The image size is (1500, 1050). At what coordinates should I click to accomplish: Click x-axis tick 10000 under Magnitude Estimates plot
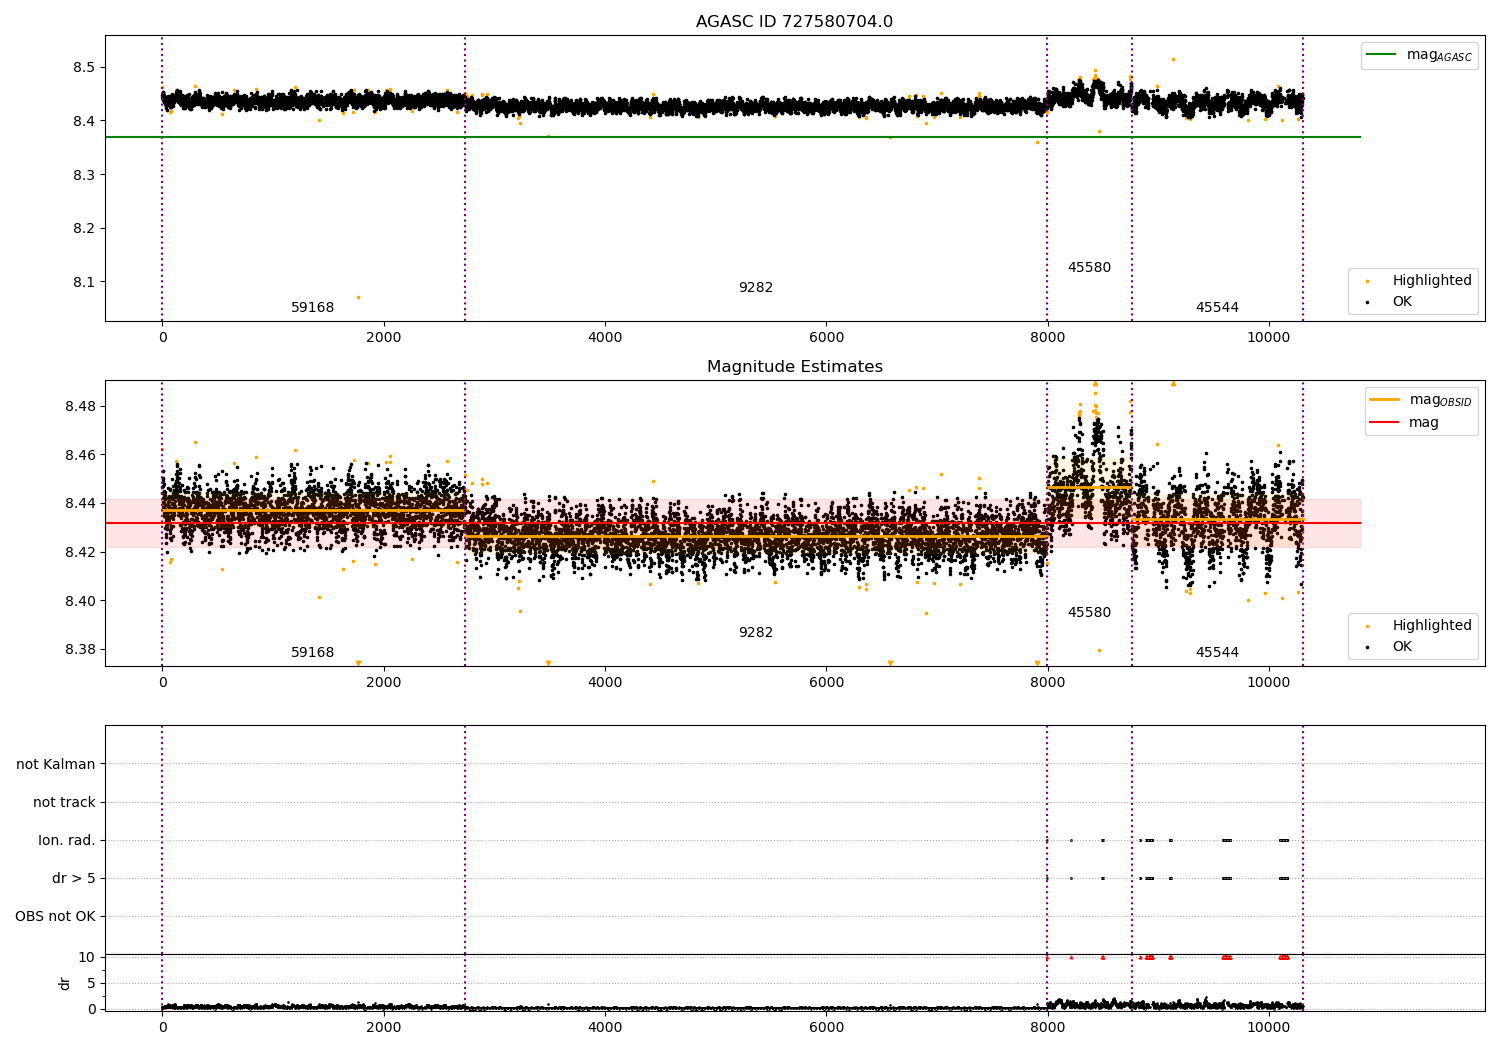click(1268, 683)
